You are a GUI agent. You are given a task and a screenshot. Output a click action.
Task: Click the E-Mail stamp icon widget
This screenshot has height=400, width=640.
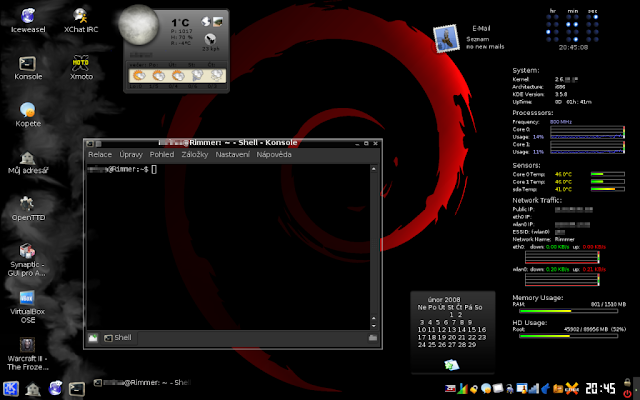[x=446, y=39]
